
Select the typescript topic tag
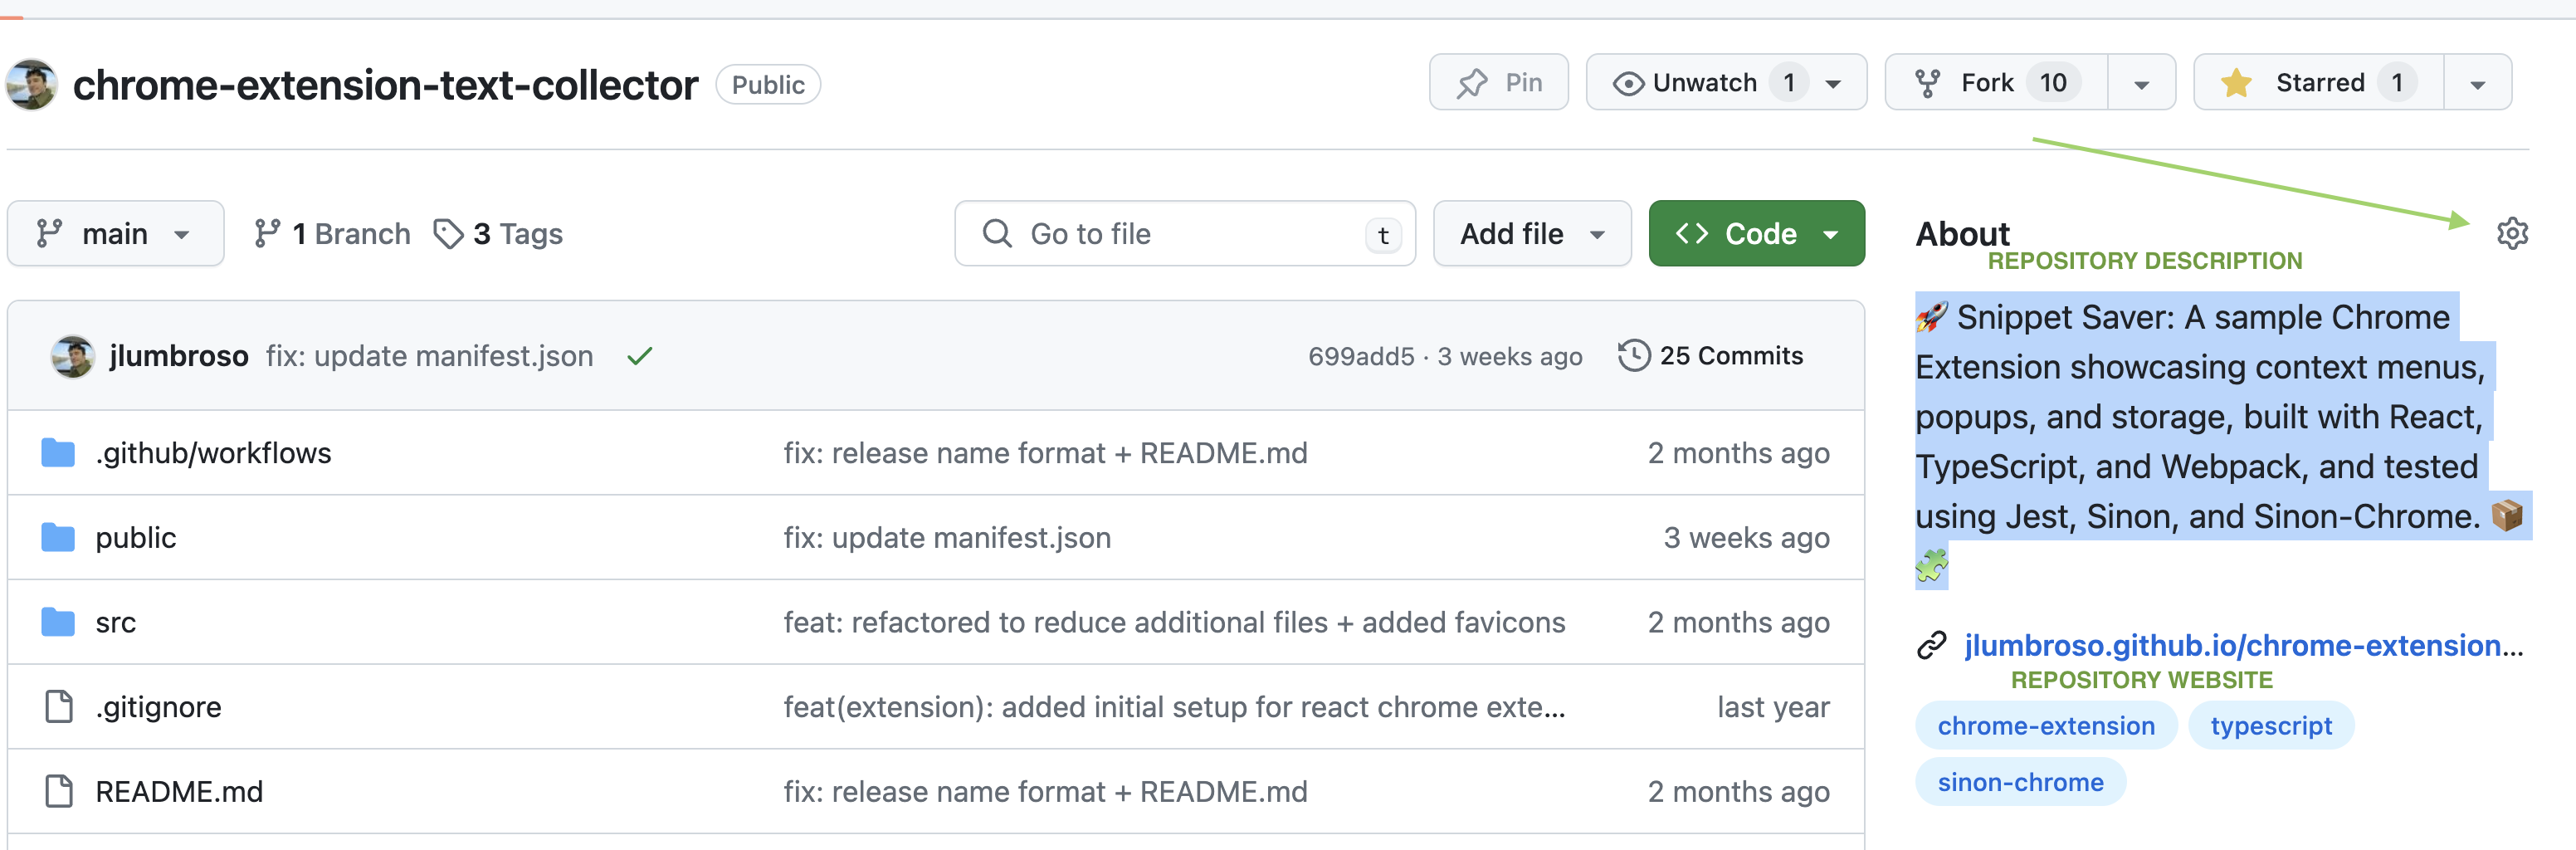tap(2270, 726)
